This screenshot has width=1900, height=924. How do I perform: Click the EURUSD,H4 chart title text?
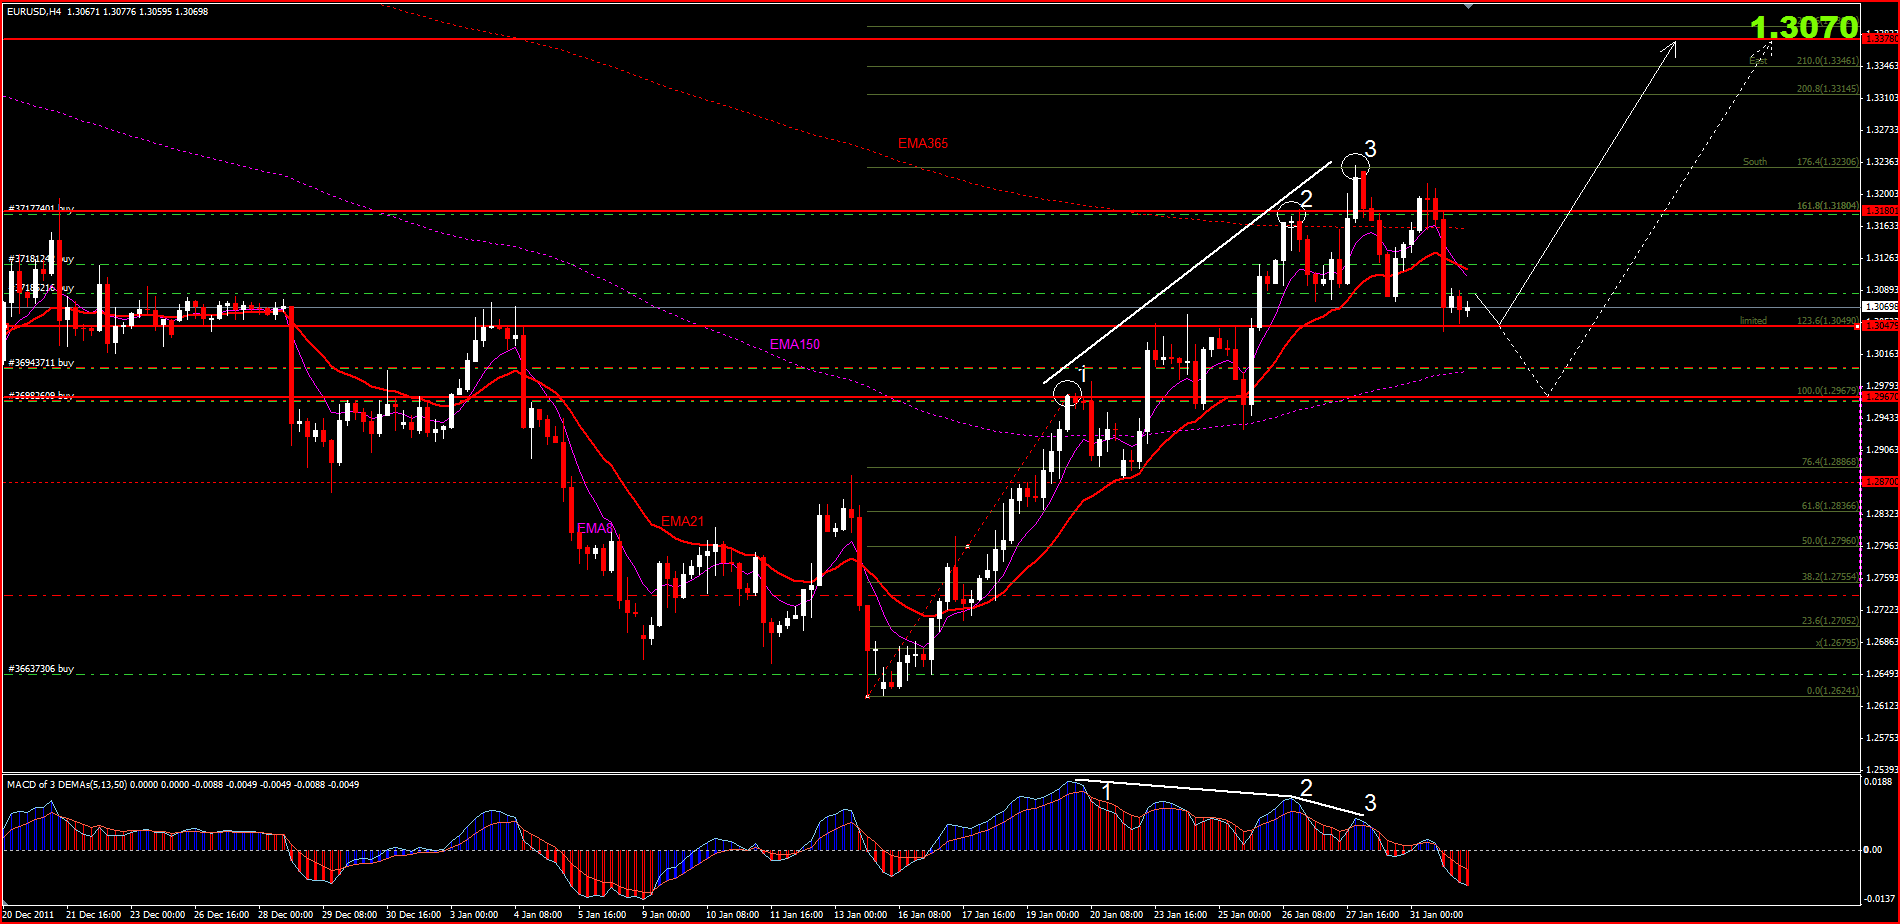(34, 11)
